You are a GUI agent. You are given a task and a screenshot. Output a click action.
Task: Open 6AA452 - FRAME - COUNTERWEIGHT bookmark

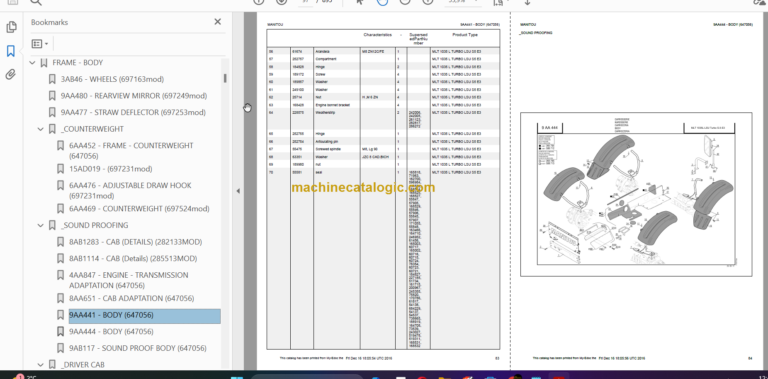(131, 151)
